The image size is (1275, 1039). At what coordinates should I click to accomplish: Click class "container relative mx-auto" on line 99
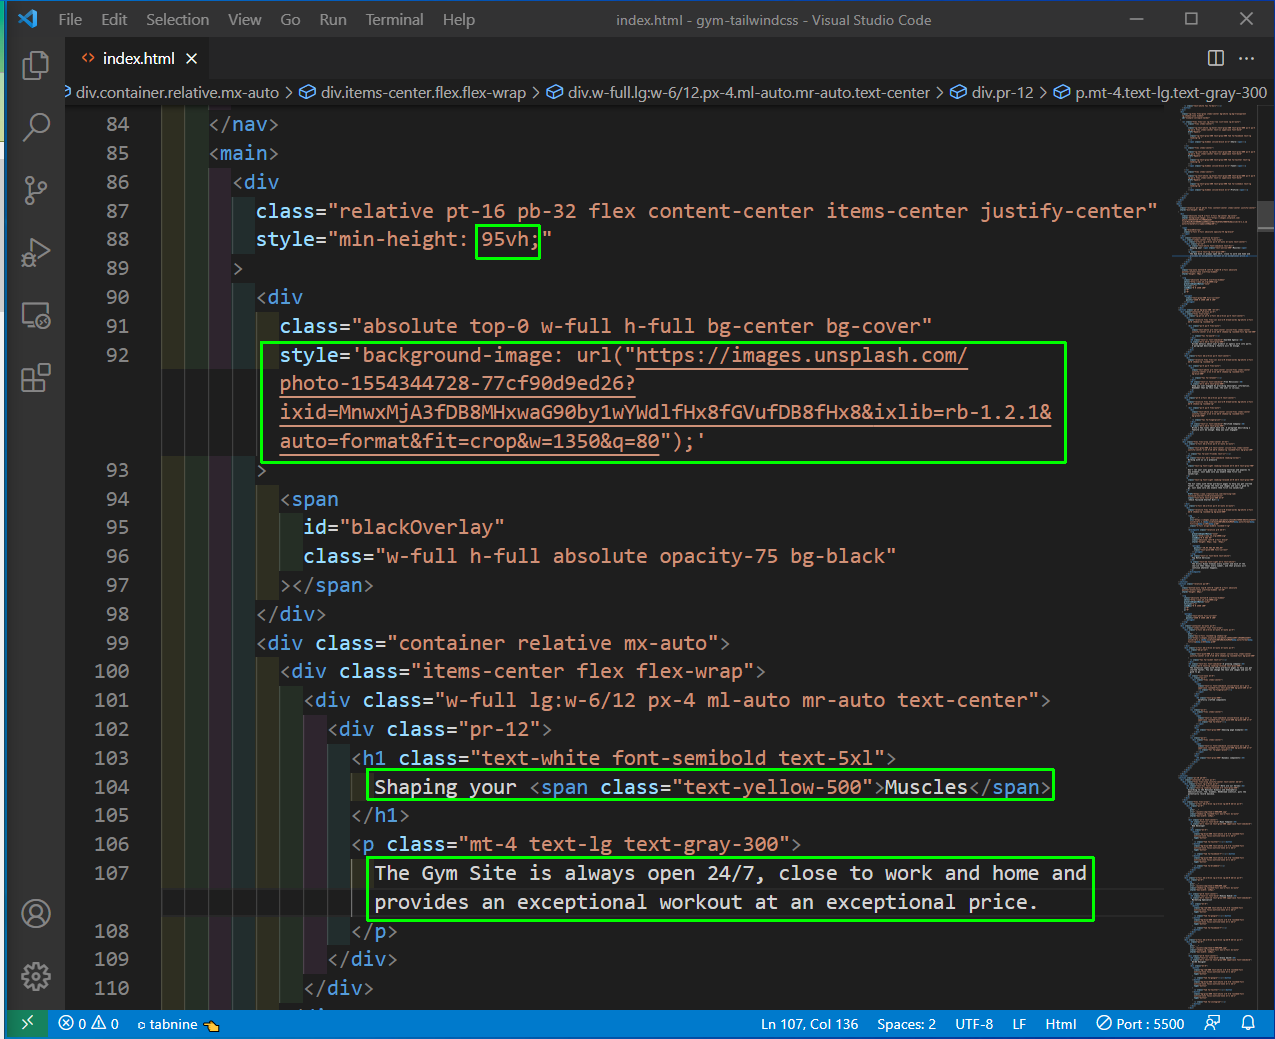(552, 643)
